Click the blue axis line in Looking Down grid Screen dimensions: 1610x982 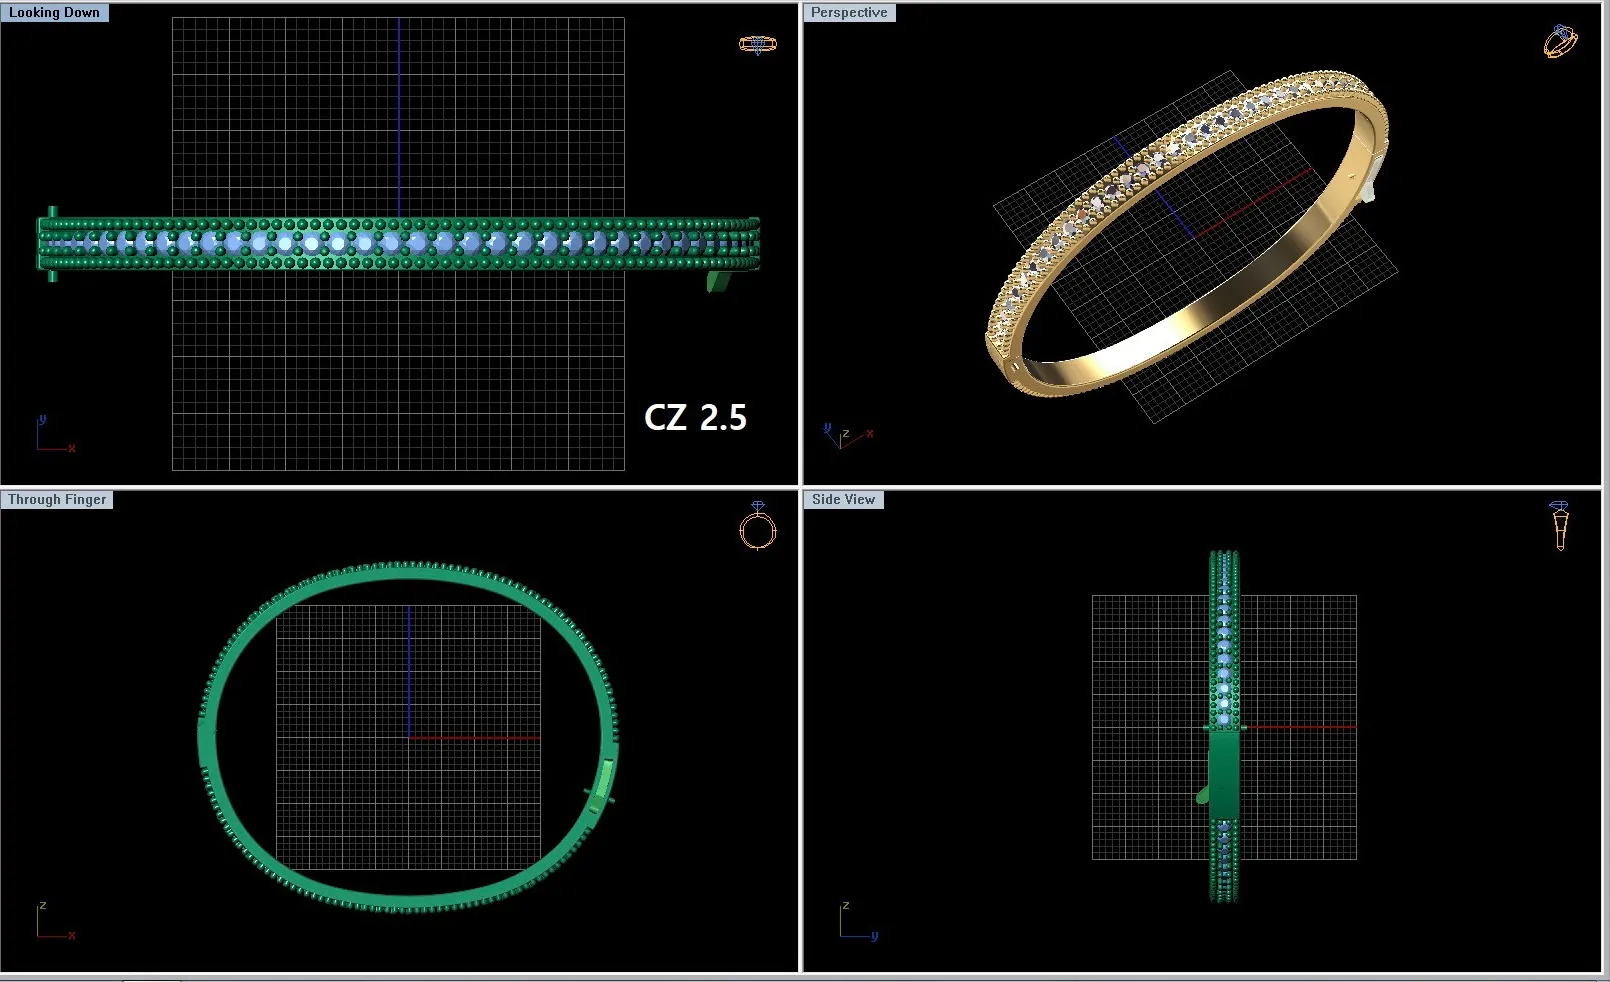click(399, 110)
